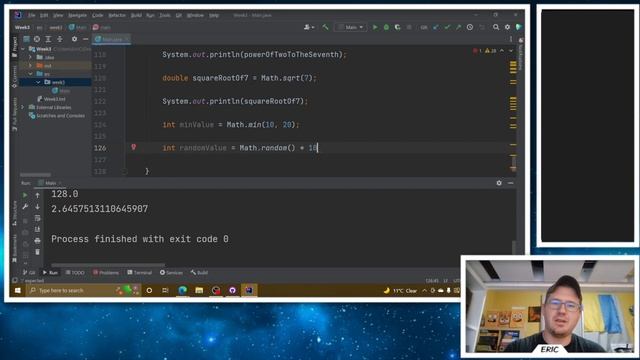Hide the Run panel with minus icon

pos(510,183)
